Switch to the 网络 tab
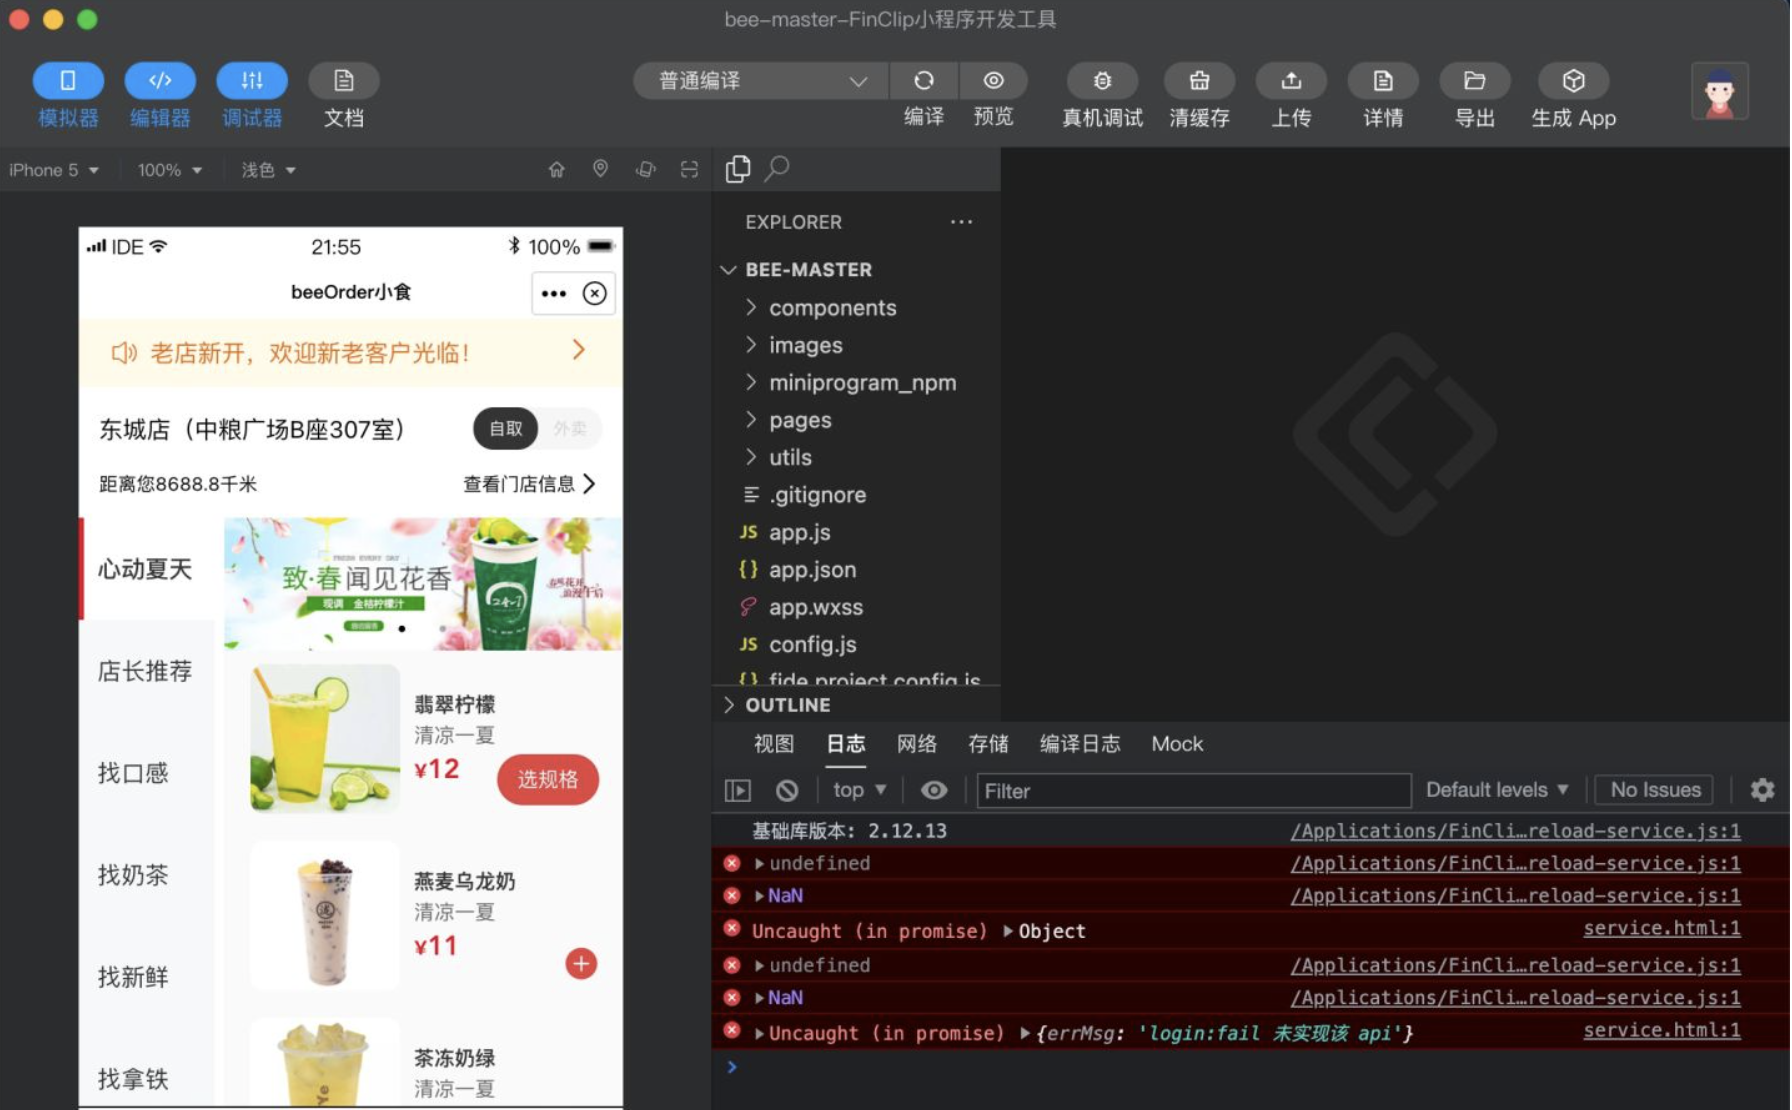The width and height of the screenshot is (1792, 1110). click(x=917, y=744)
